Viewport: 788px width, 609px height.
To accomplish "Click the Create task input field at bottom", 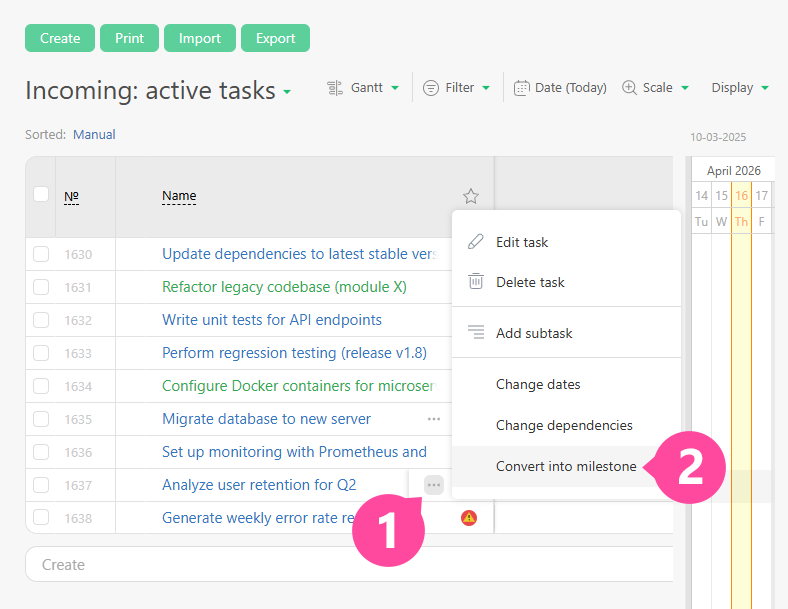I will (x=348, y=565).
